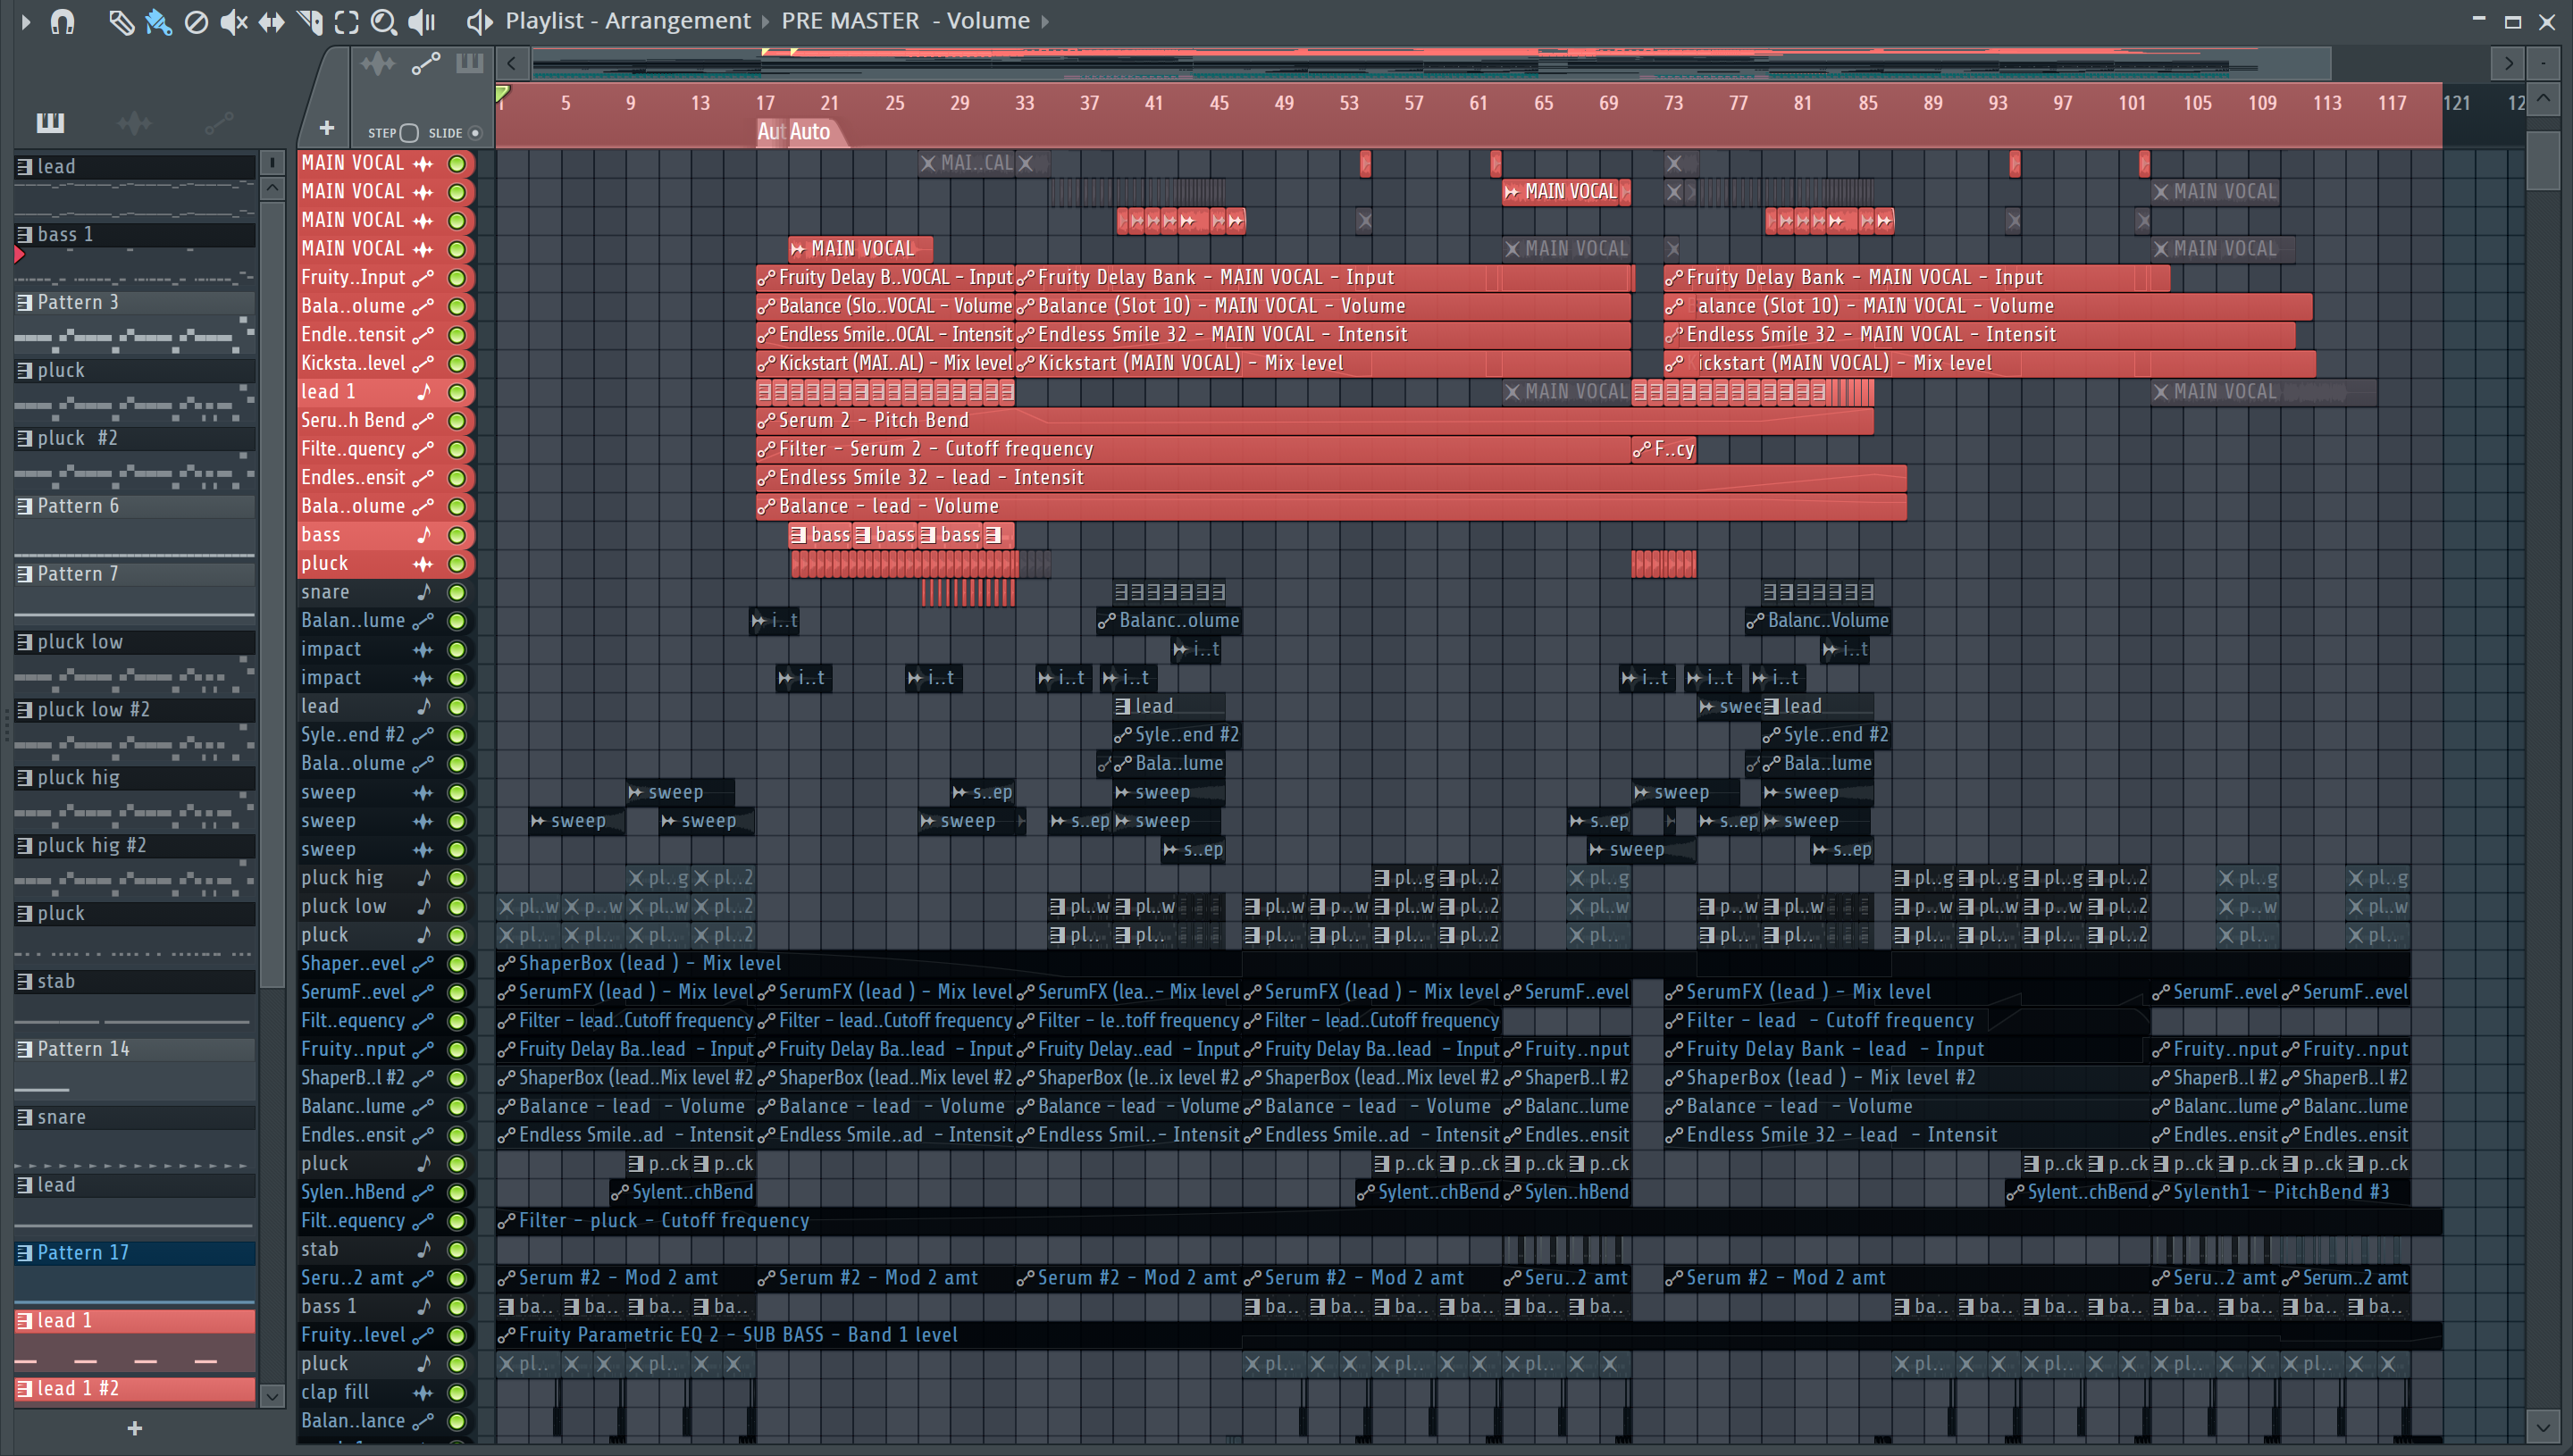Toggle the SLIDE radio option

(x=476, y=133)
